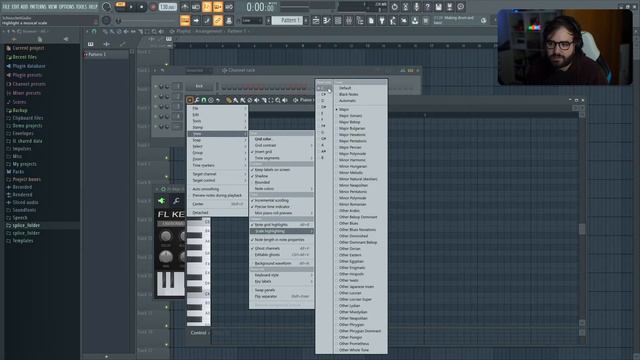Toggle the metronome icon in top toolbar
Viewport: 640px width, 360px height.
185,7
